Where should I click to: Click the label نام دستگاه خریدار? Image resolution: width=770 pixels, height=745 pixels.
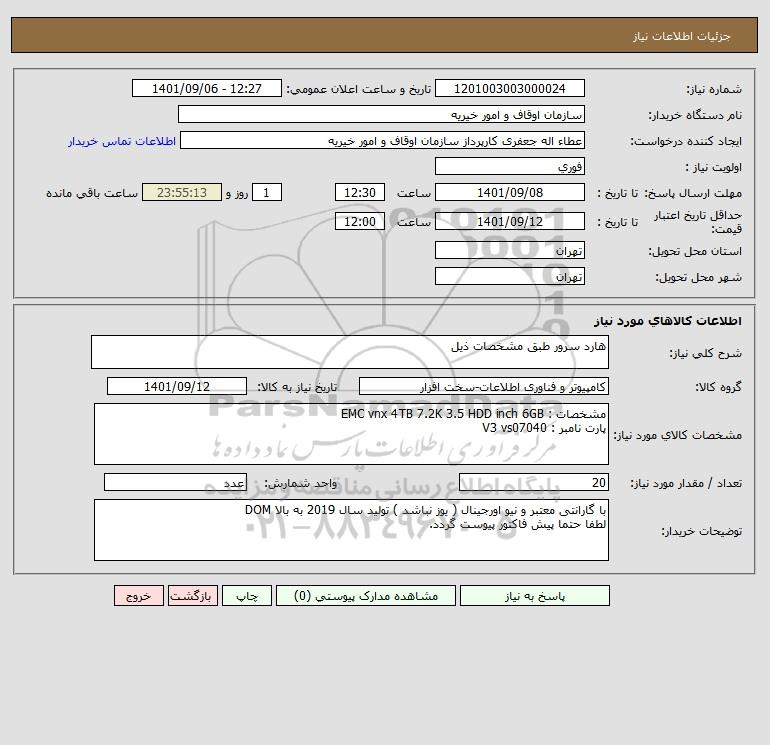695,115
